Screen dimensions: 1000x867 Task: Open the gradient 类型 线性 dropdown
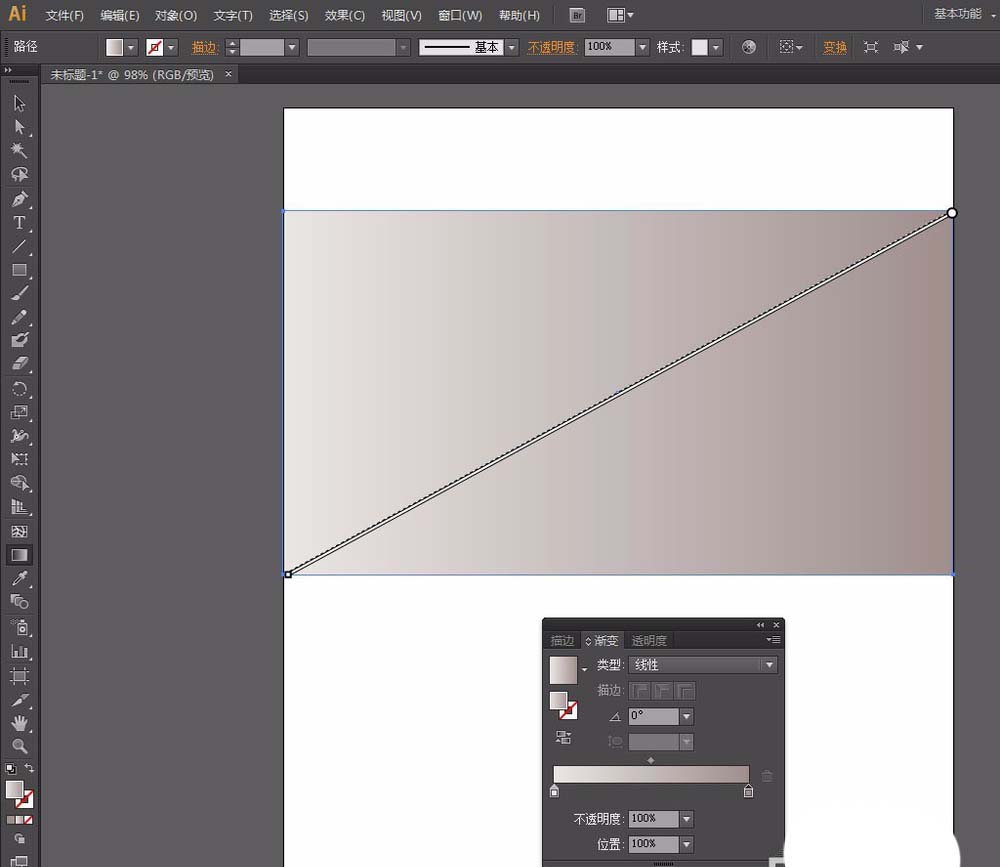(x=703, y=665)
